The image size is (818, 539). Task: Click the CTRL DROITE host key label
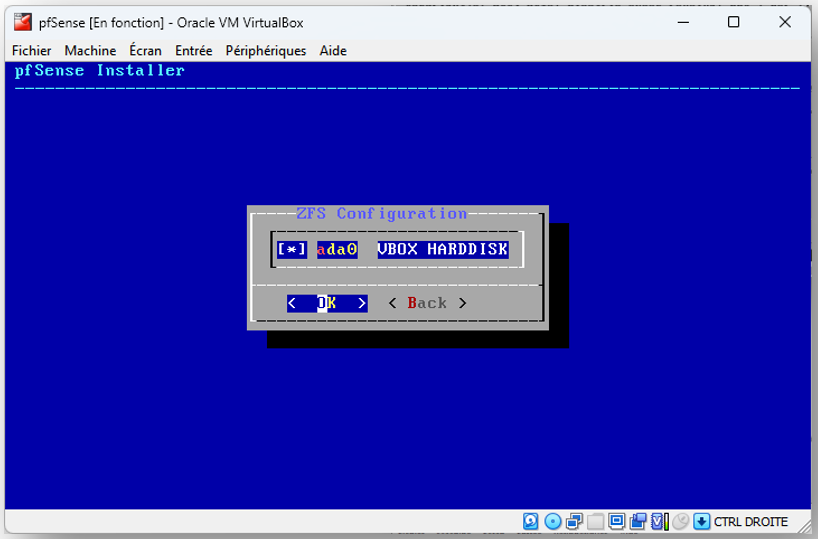pos(751,521)
